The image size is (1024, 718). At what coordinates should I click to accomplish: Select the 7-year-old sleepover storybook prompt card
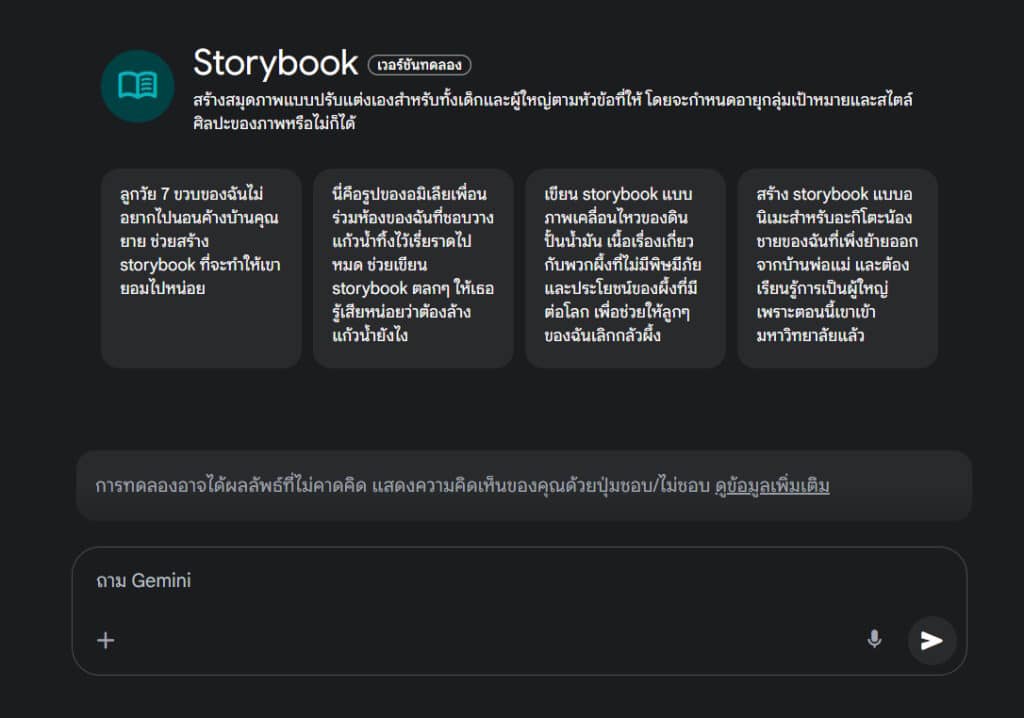tap(200, 268)
